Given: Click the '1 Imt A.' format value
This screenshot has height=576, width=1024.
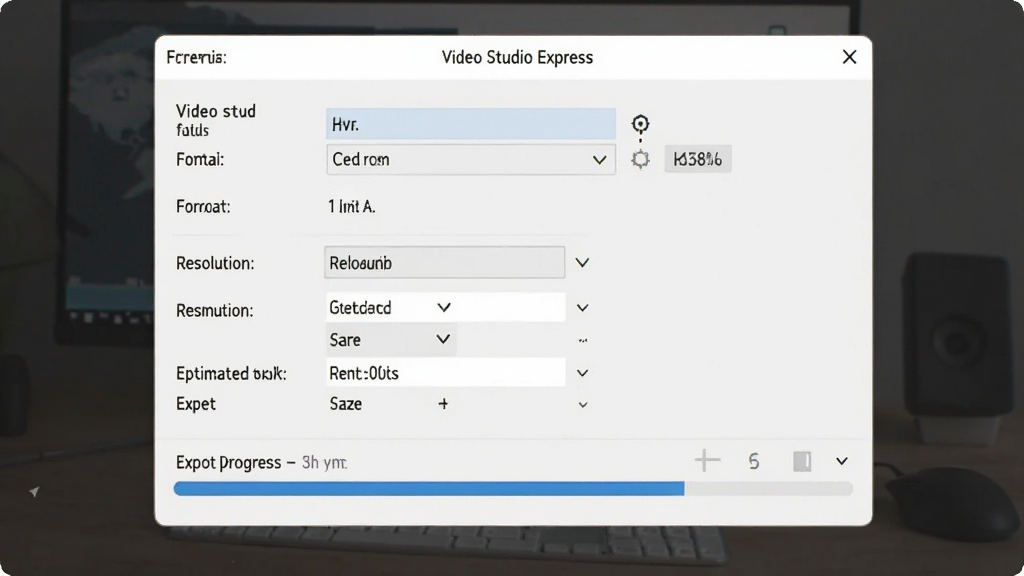Looking at the screenshot, I should click(x=351, y=207).
